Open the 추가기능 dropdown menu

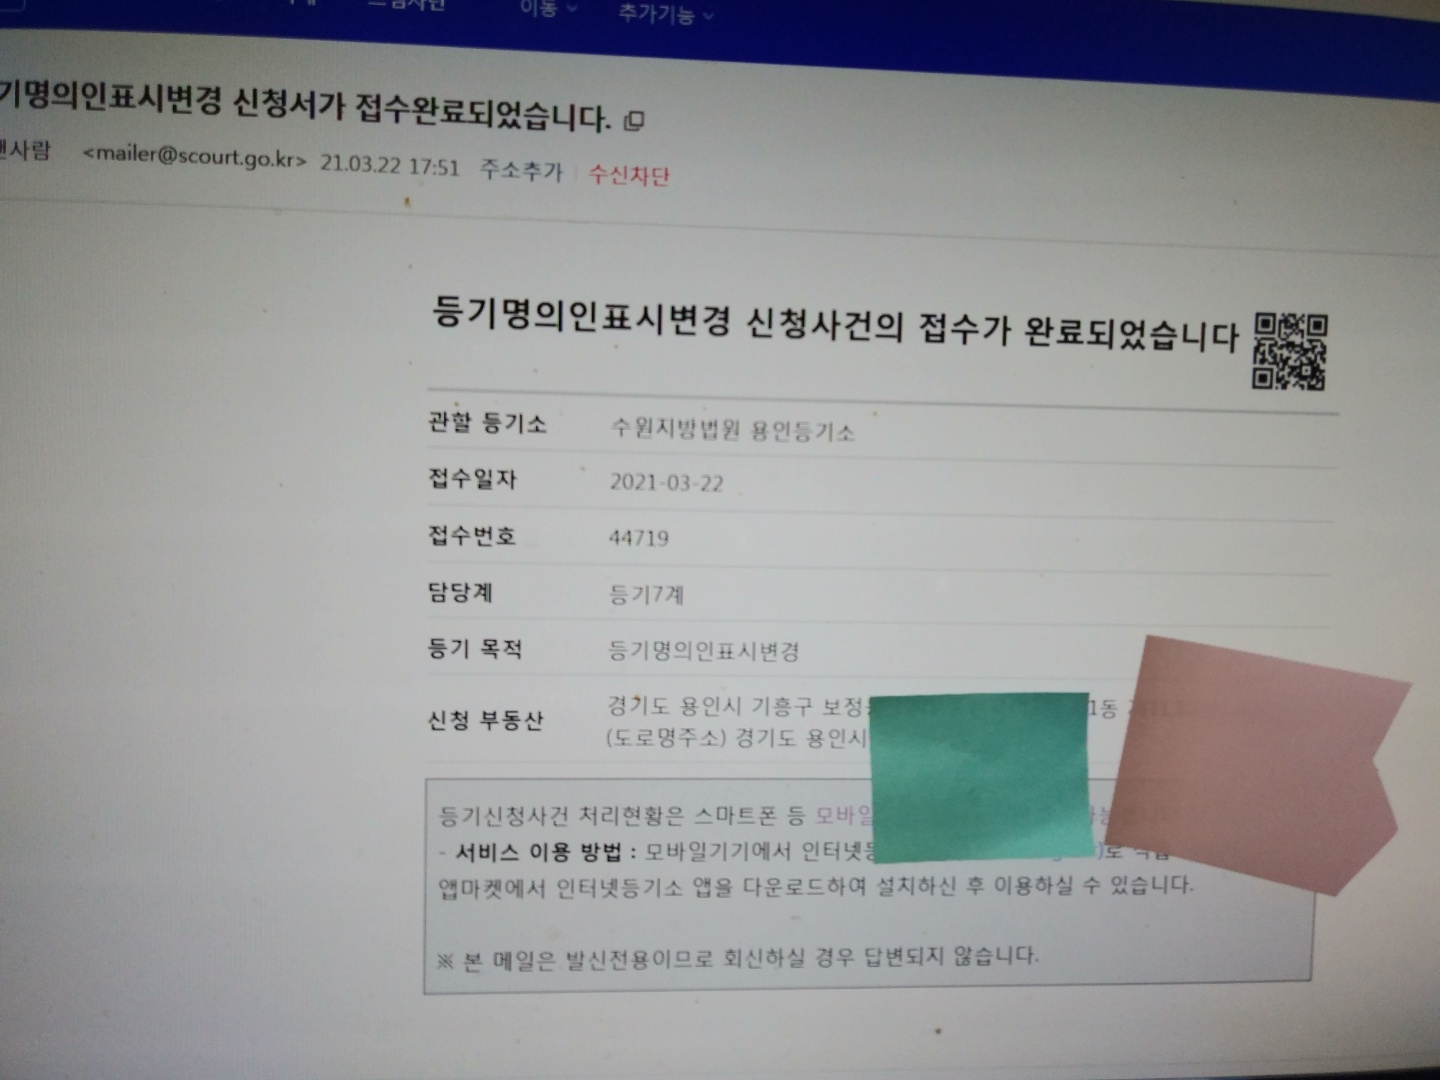pyautogui.click(x=666, y=13)
